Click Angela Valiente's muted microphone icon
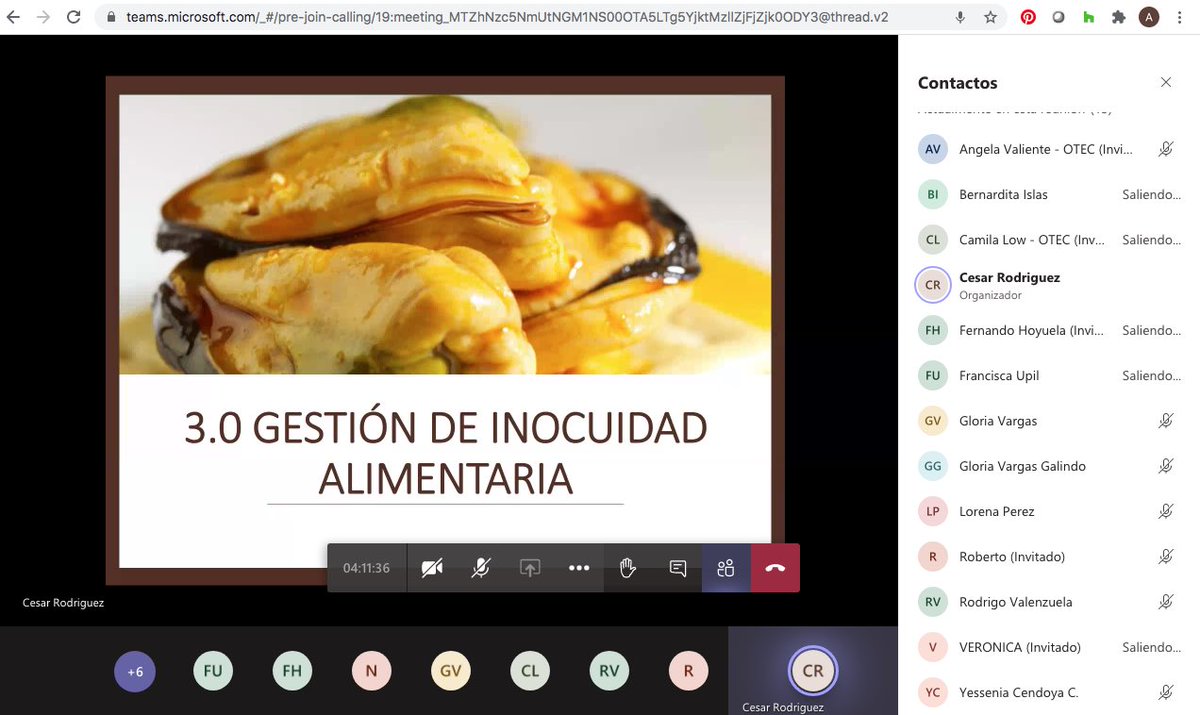The height and width of the screenshot is (715, 1200). pyautogui.click(x=1165, y=149)
